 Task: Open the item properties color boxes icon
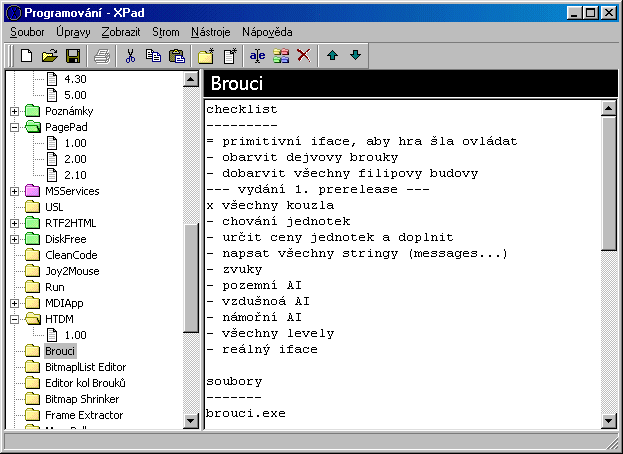(281, 56)
